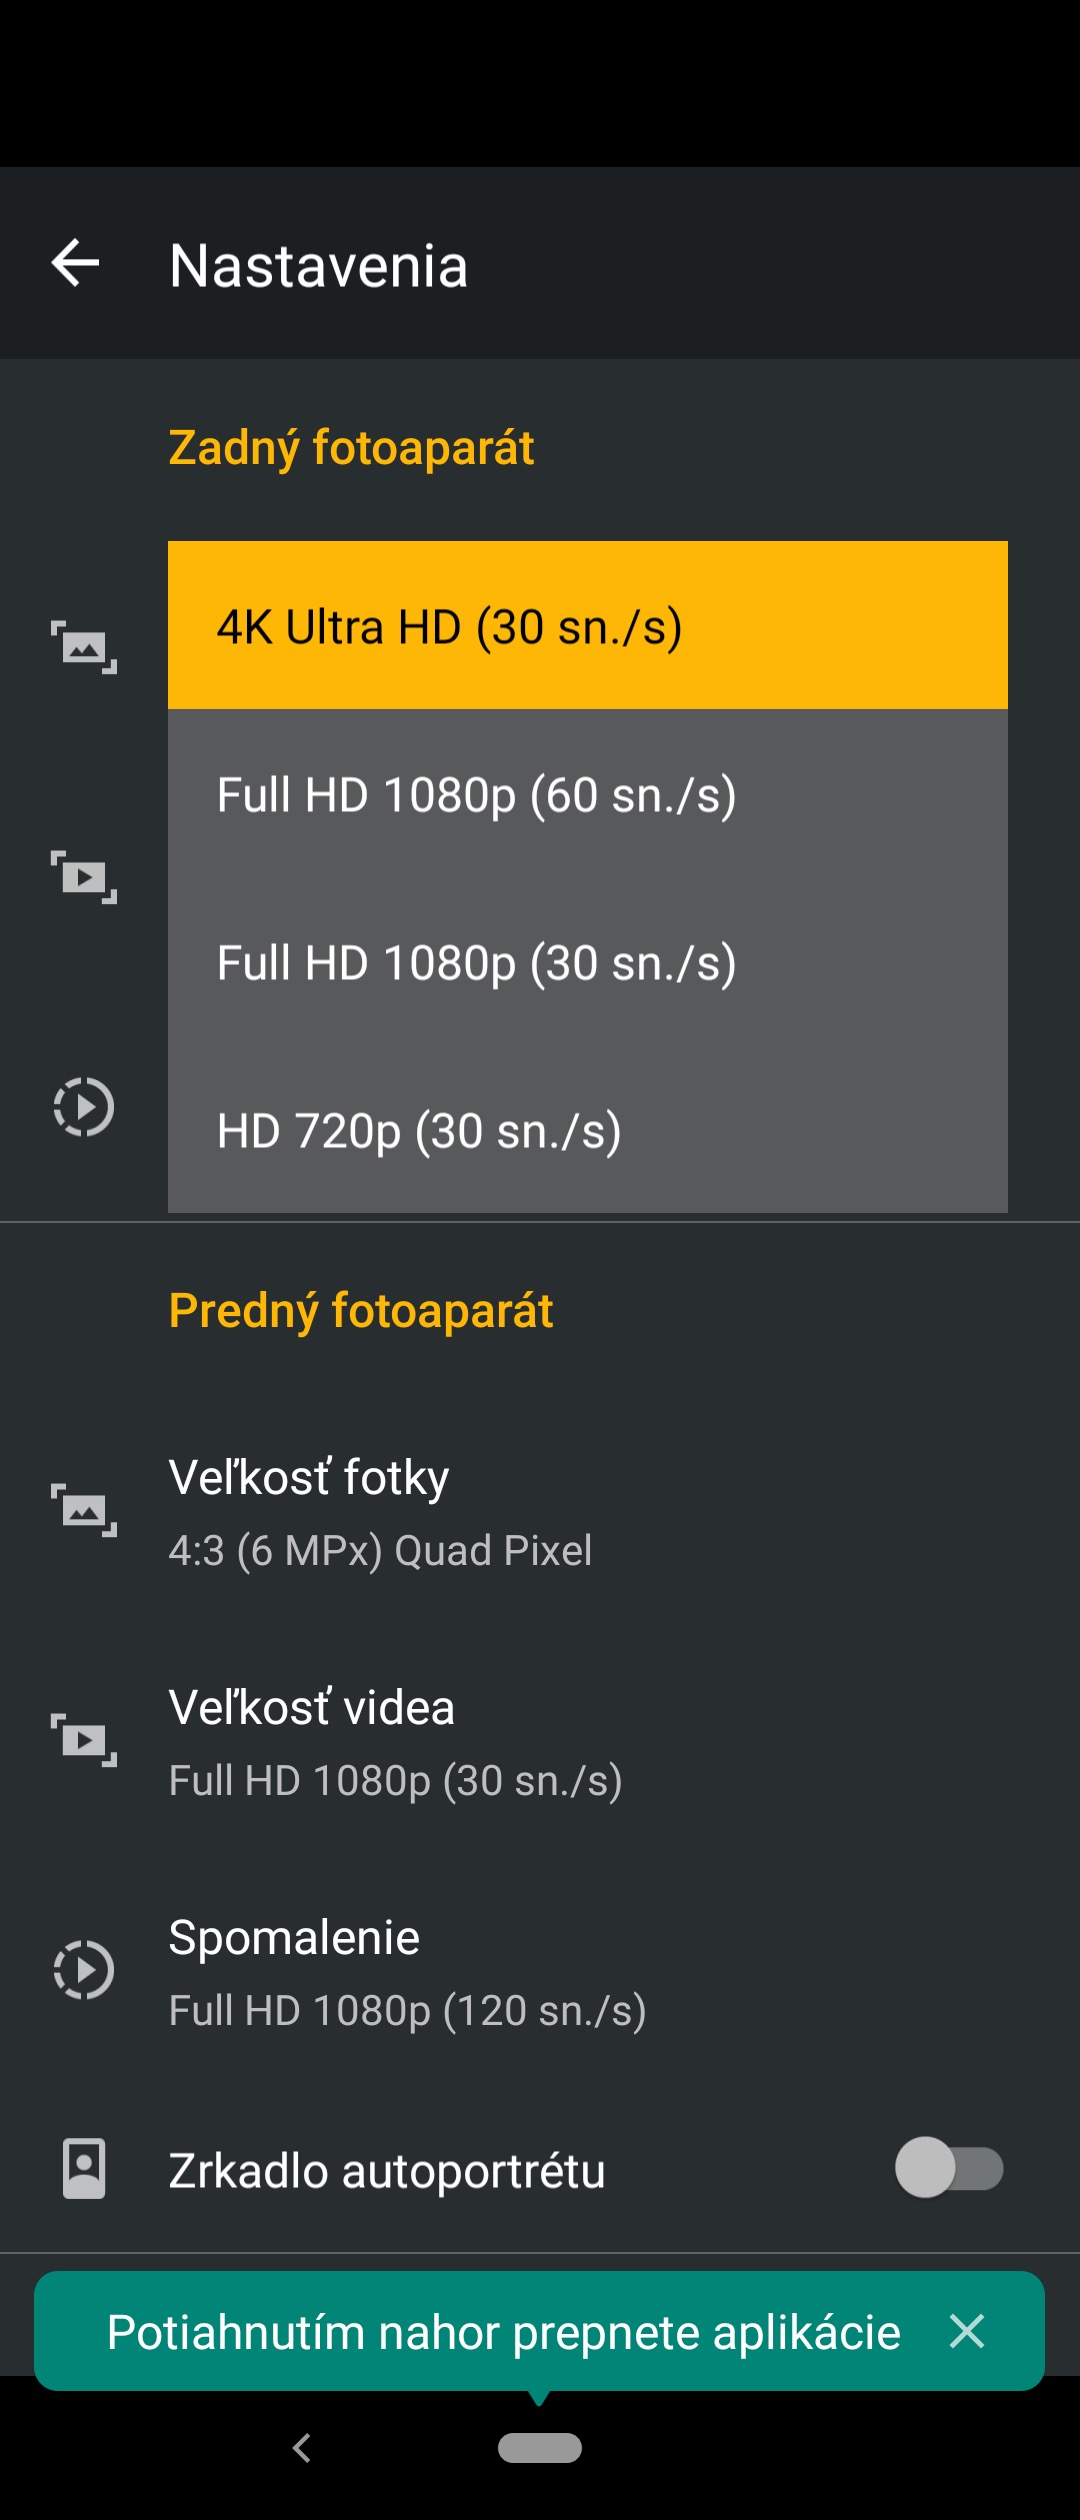The image size is (1080, 2520).
Task: Toggle the Zrkadlo autoportrétu switch
Action: pos(949,2168)
